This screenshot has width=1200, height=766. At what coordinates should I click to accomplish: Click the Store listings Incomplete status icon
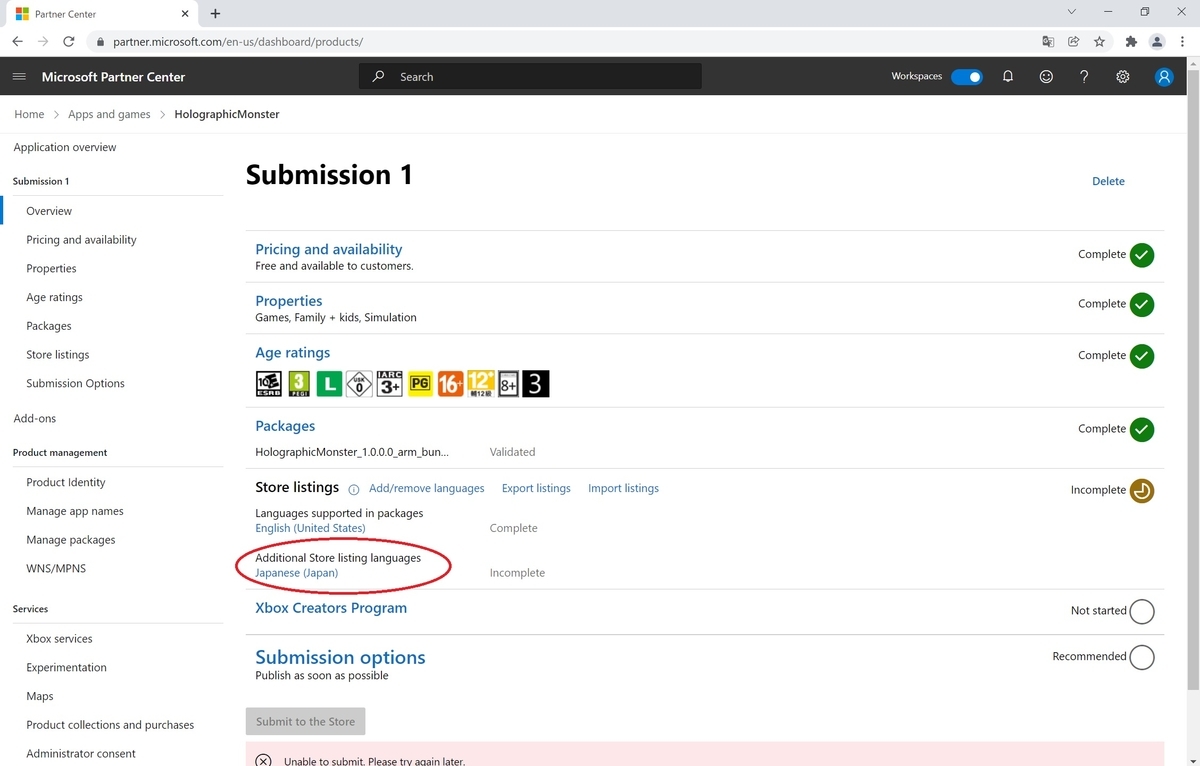coord(1142,490)
